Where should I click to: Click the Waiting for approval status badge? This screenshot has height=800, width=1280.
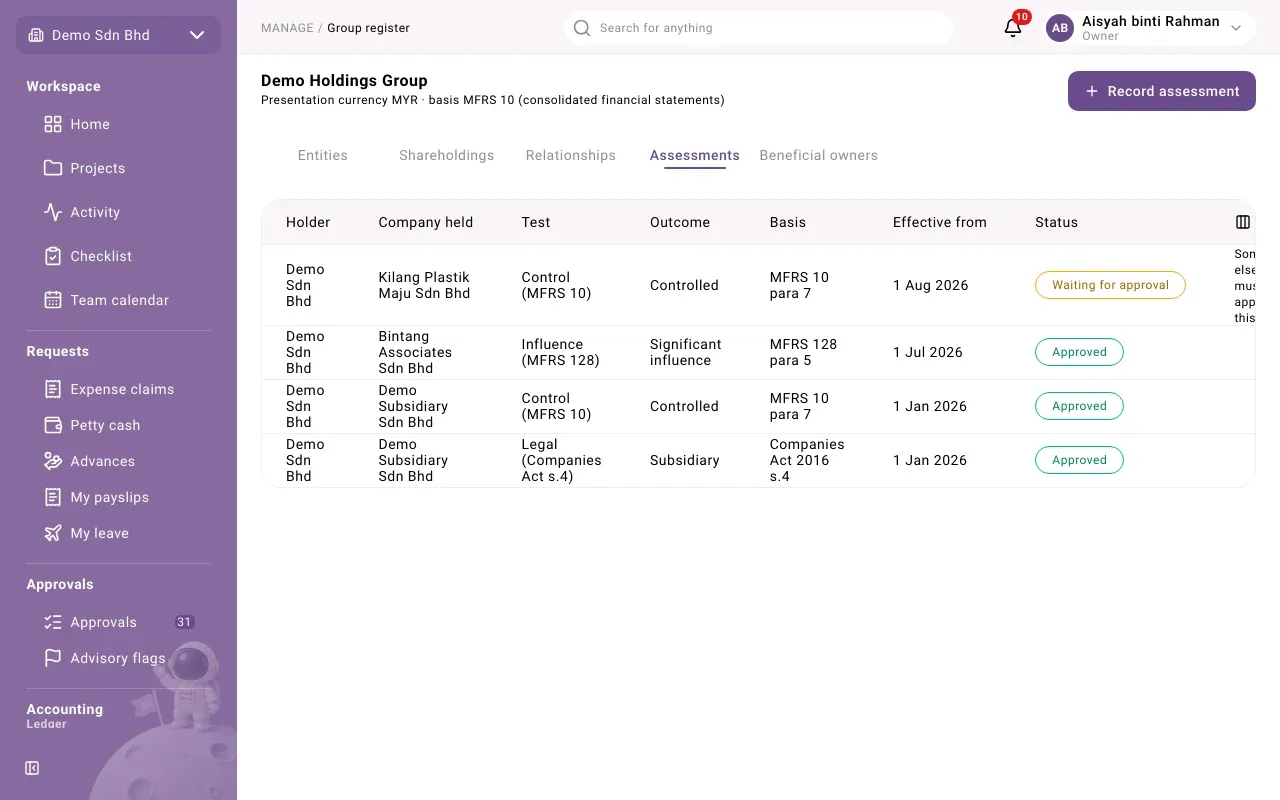1110,285
